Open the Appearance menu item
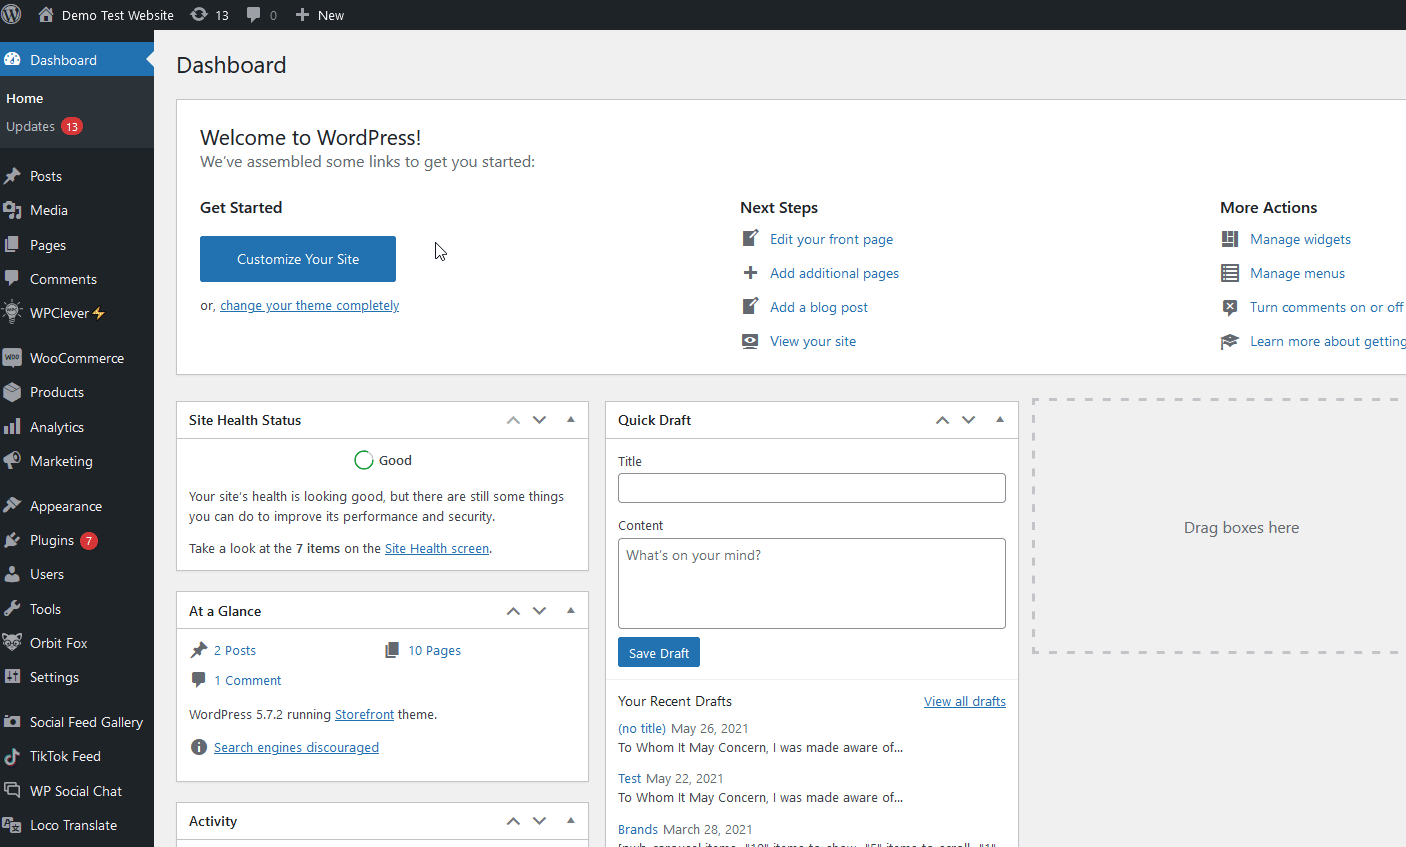1406x847 pixels. pyautogui.click(x=77, y=506)
